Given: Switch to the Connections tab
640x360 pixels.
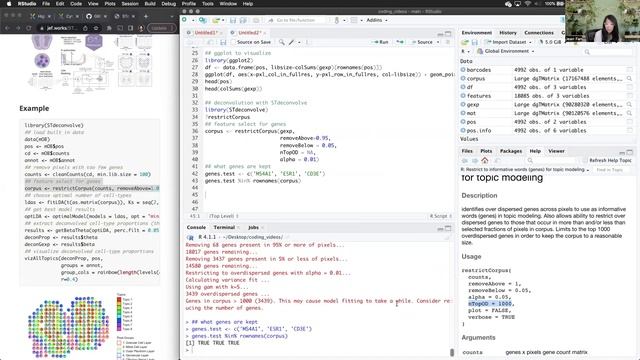Looking at the screenshot, I should (539, 33).
